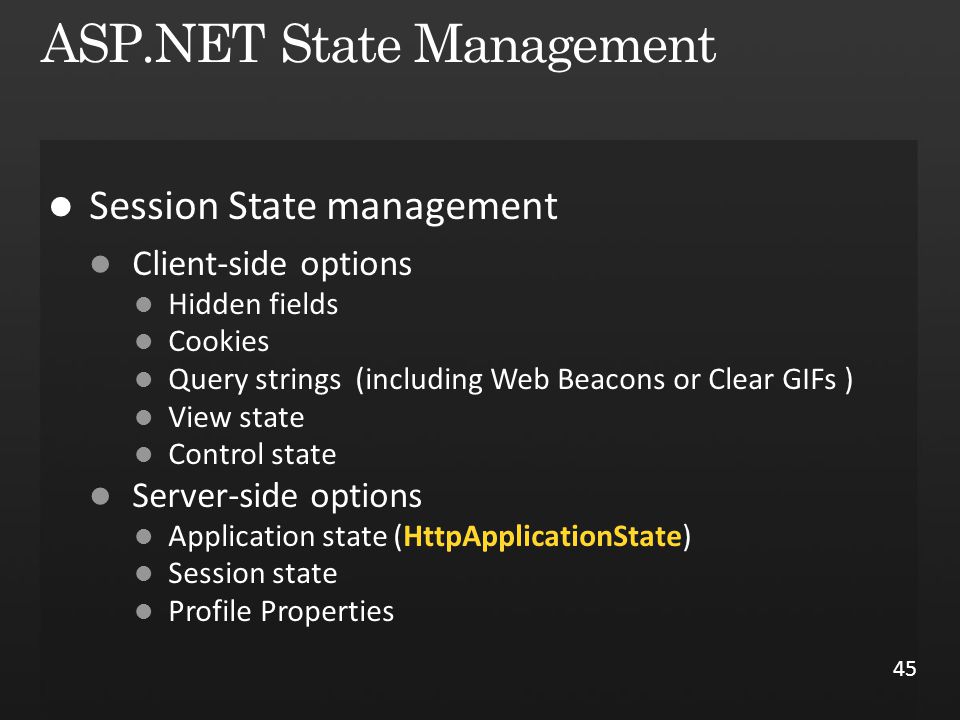The width and height of the screenshot is (960, 720).
Task: Click the Hidden fields bullet point
Action: tap(144, 304)
